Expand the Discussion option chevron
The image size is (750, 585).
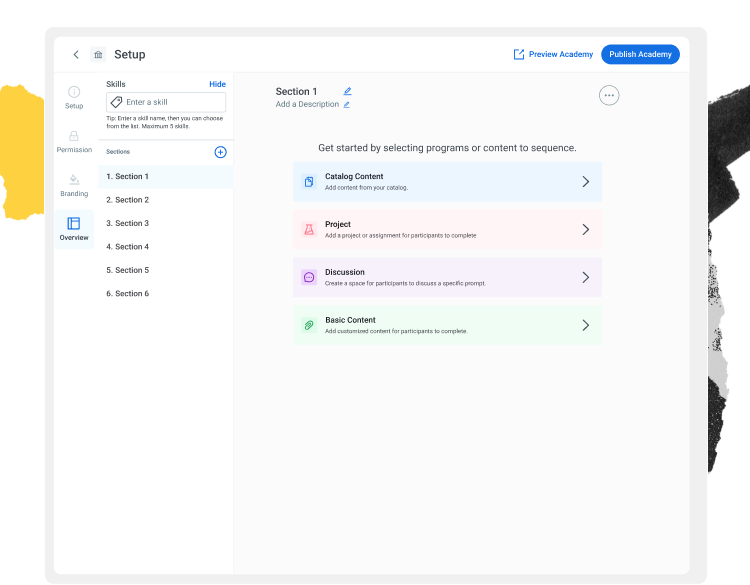pos(586,277)
